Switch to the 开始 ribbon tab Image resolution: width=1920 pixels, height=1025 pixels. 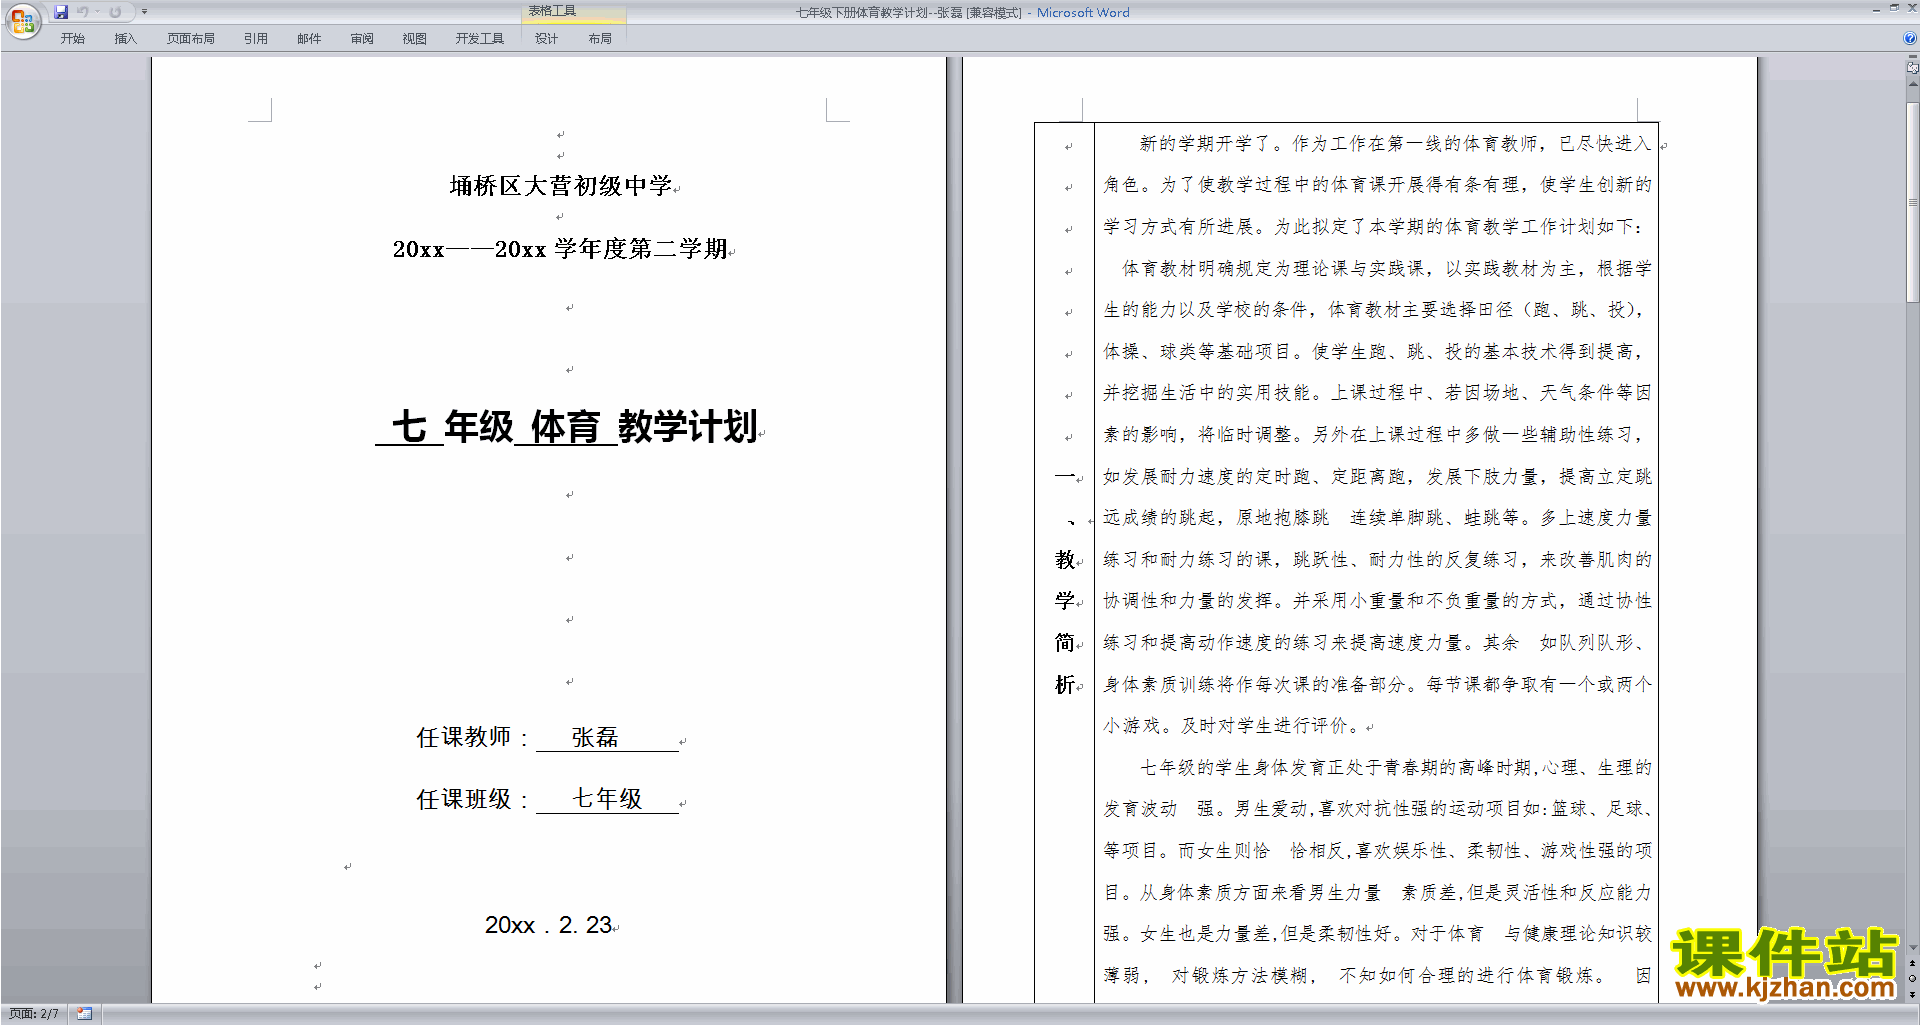[73, 38]
